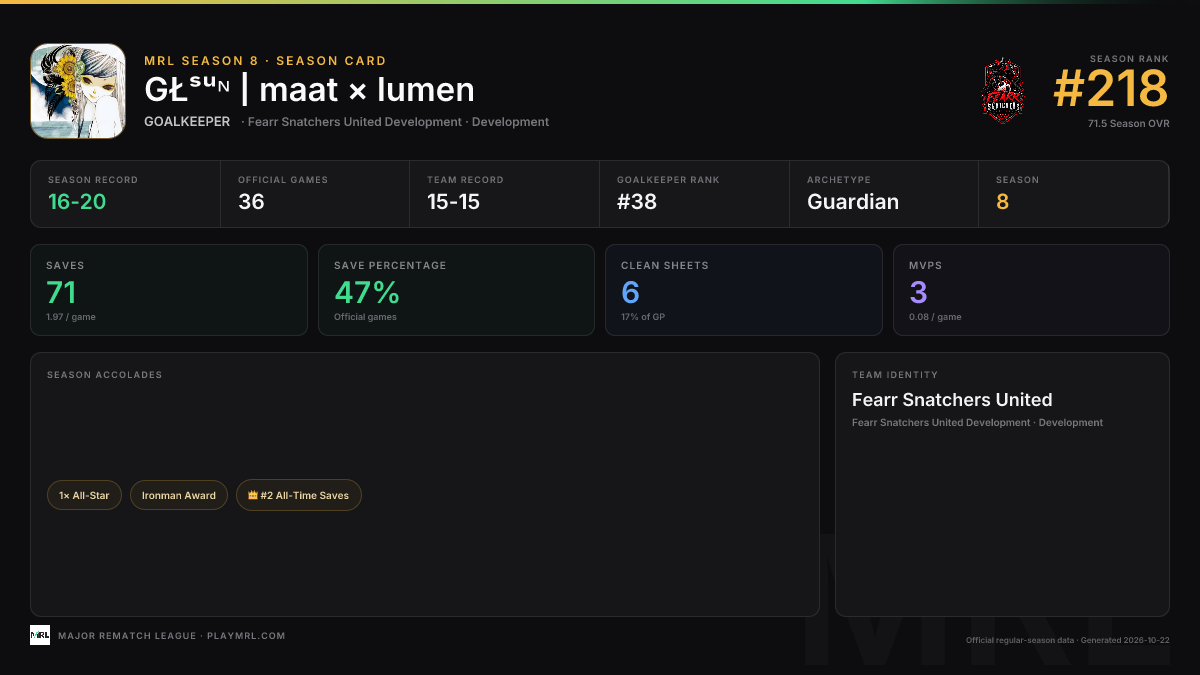The height and width of the screenshot is (675, 1200).
Task: Click the 15-15 team record value
Action: pos(453,202)
